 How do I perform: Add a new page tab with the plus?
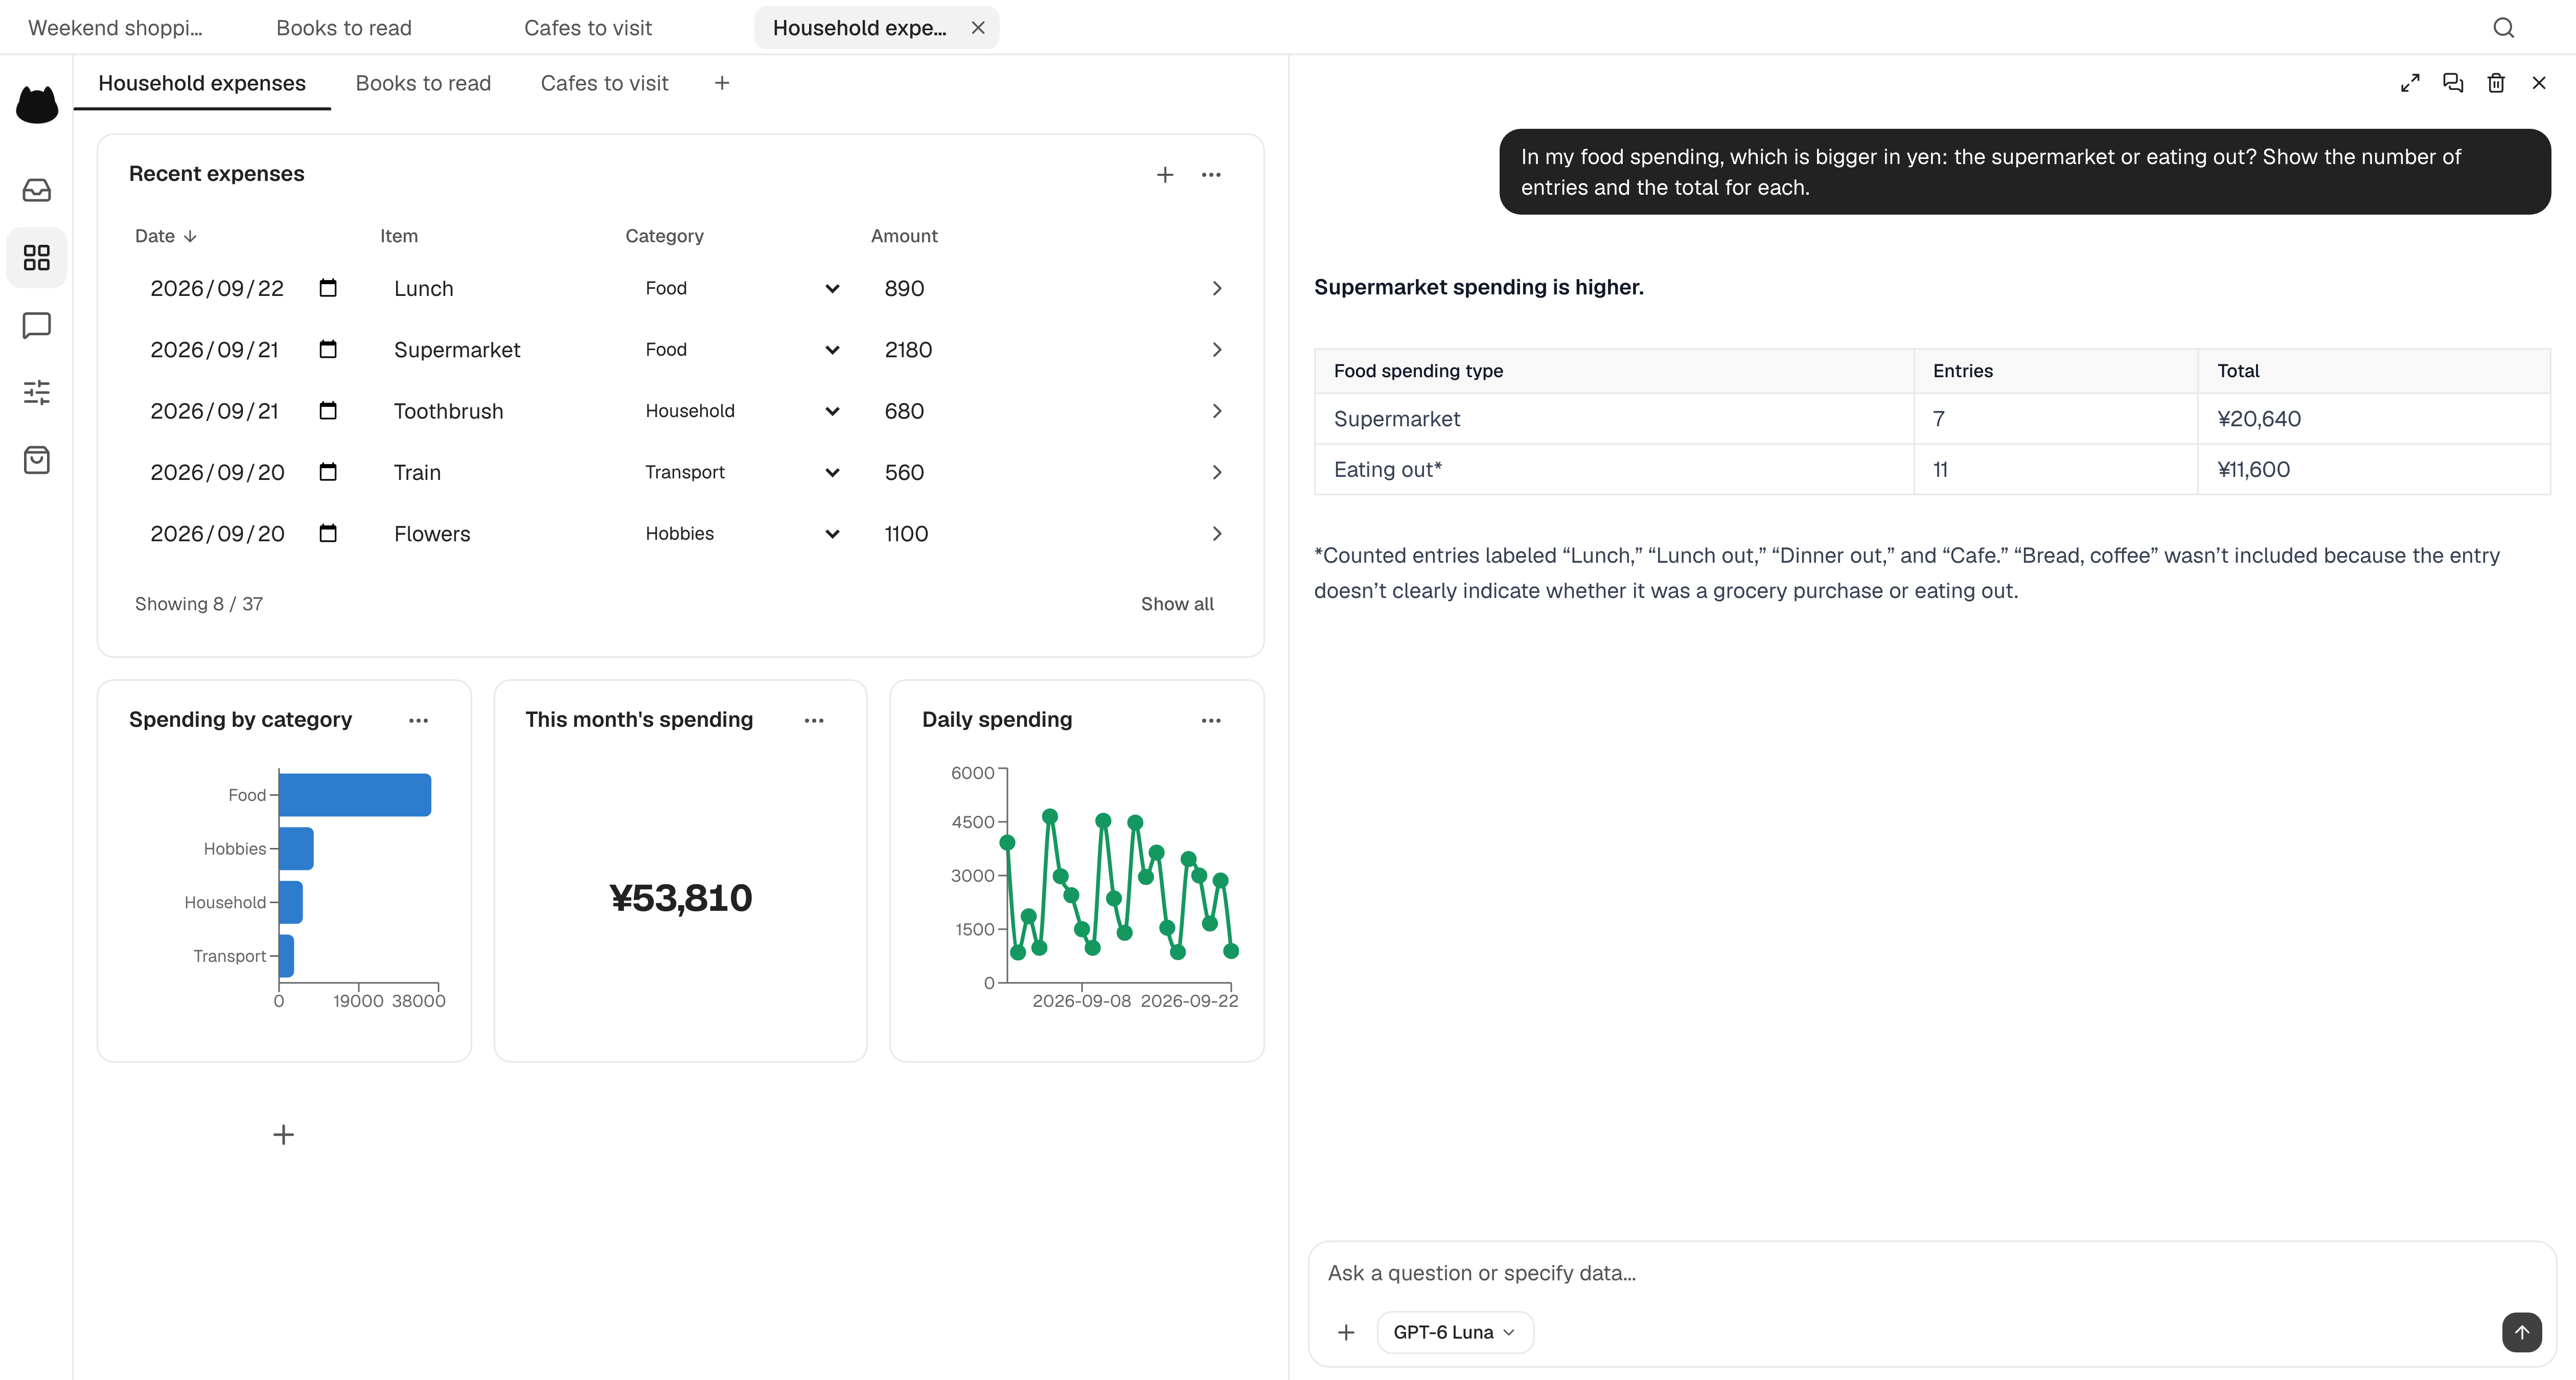[722, 83]
